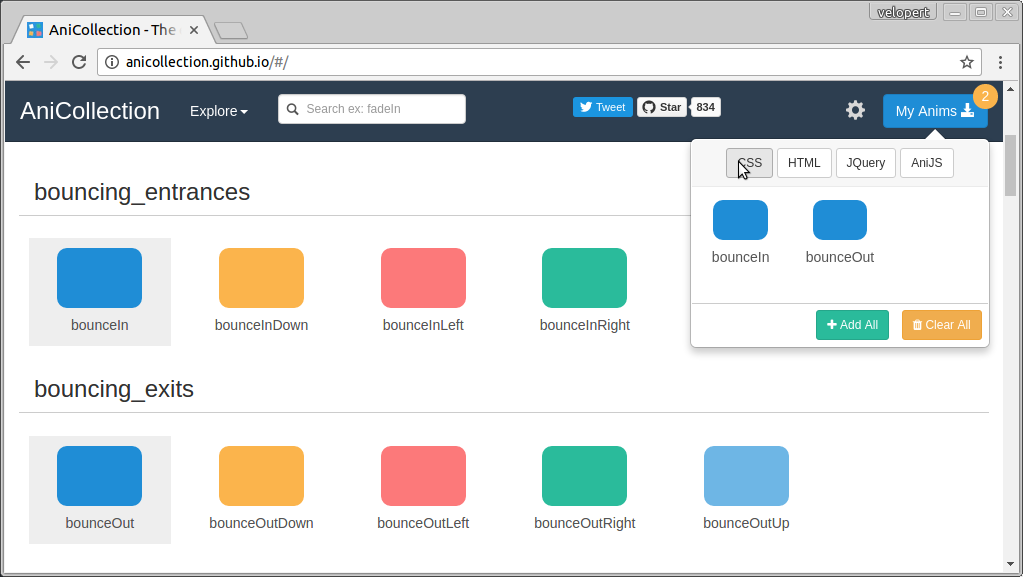Open the settings gear icon
Viewport: 1023px width, 577px height.
pos(855,110)
